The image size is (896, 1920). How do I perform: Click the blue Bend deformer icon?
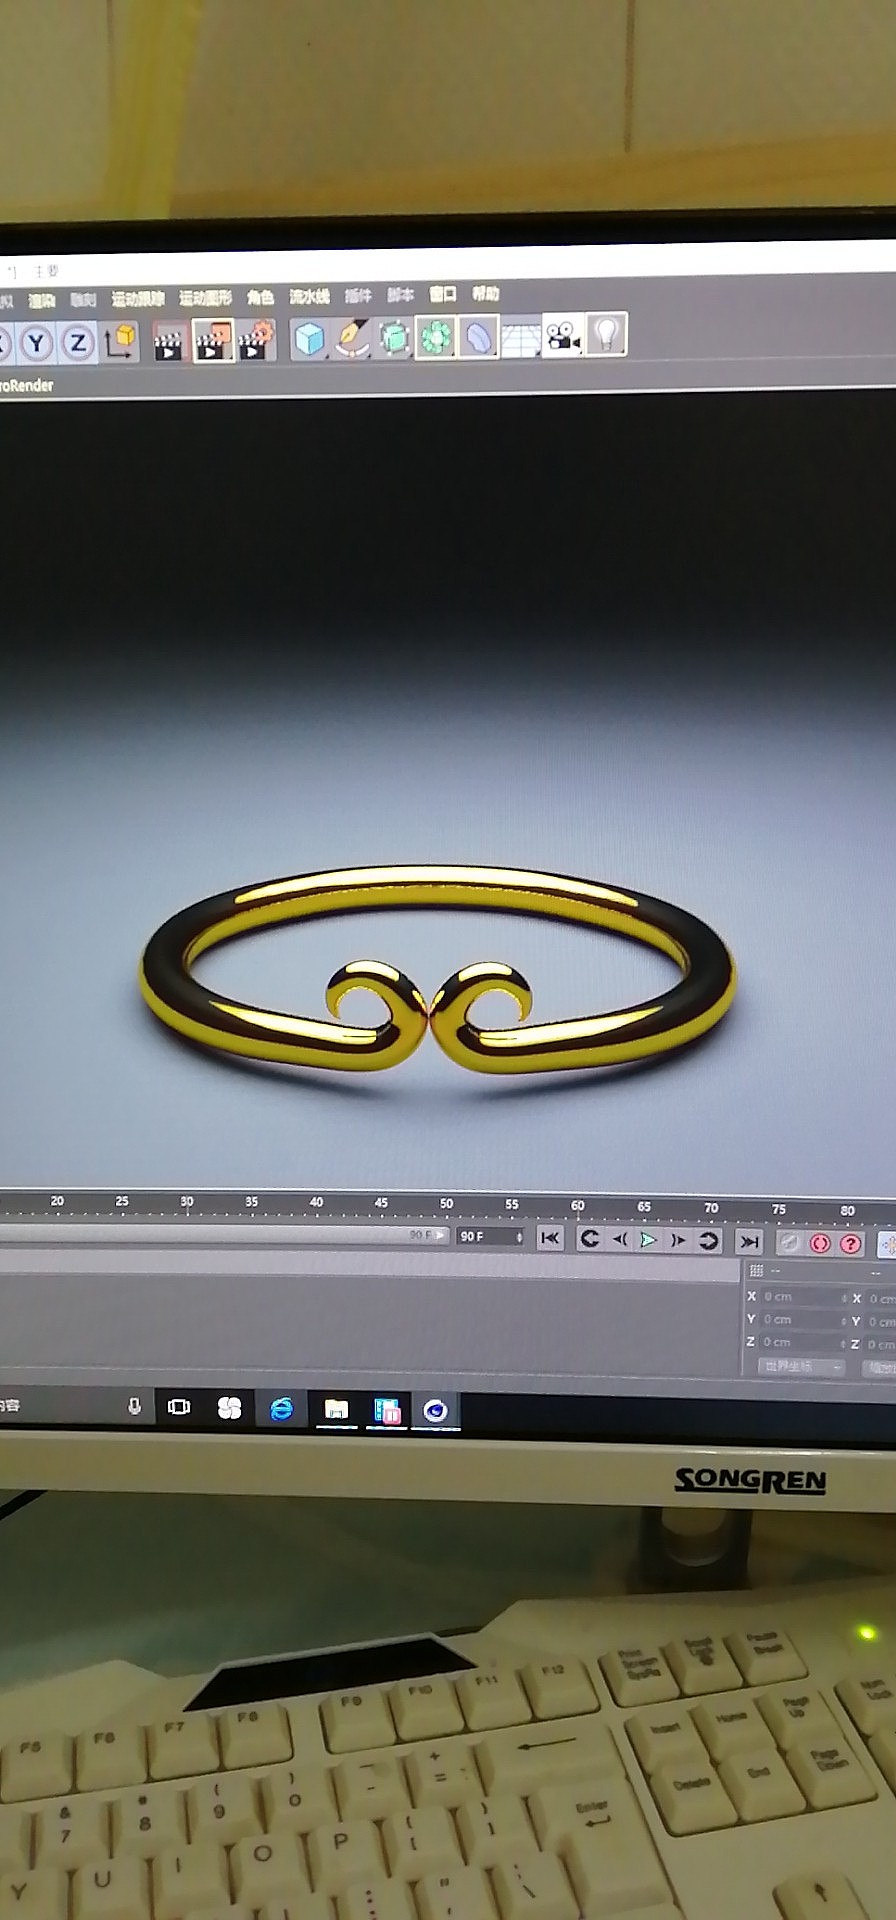tap(479, 336)
